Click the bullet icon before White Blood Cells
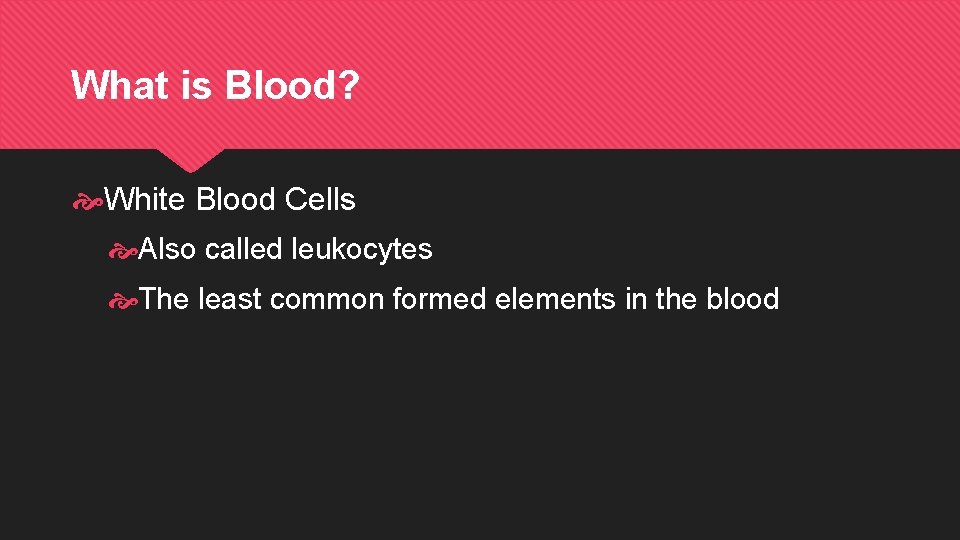 coord(87,201)
